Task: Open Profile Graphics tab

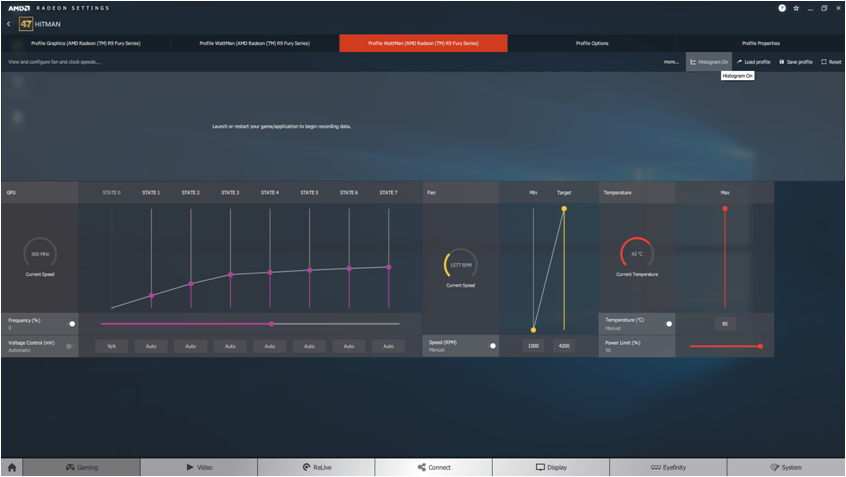Action: [86, 43]
